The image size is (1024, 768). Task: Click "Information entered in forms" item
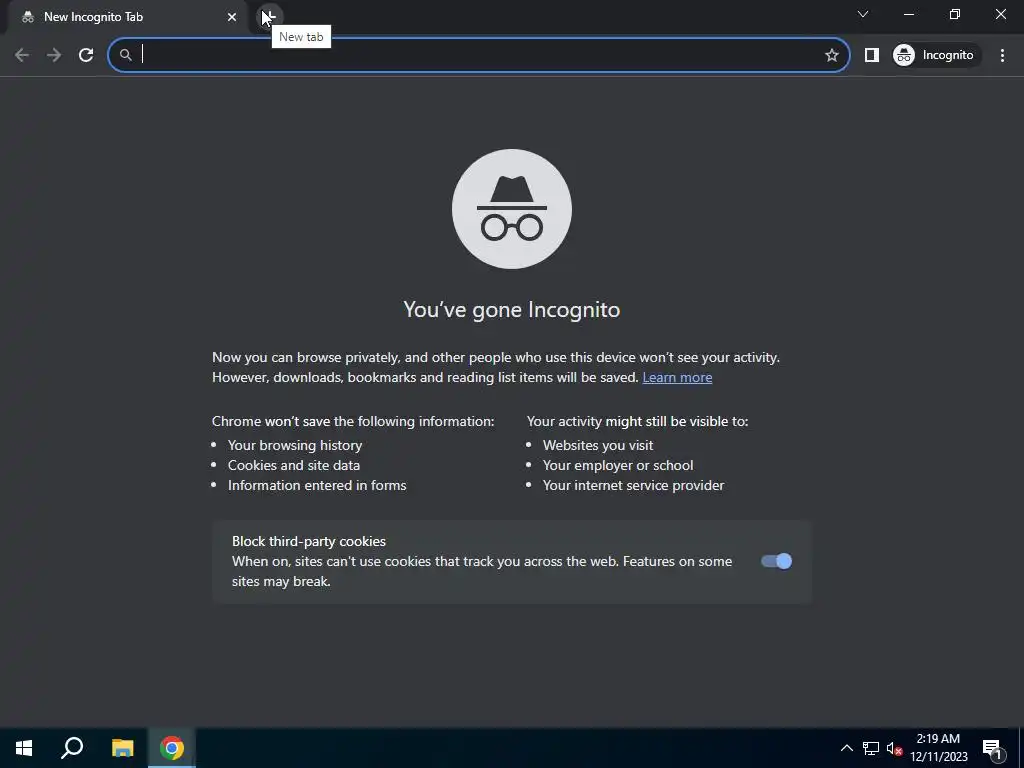coord(317,485)
